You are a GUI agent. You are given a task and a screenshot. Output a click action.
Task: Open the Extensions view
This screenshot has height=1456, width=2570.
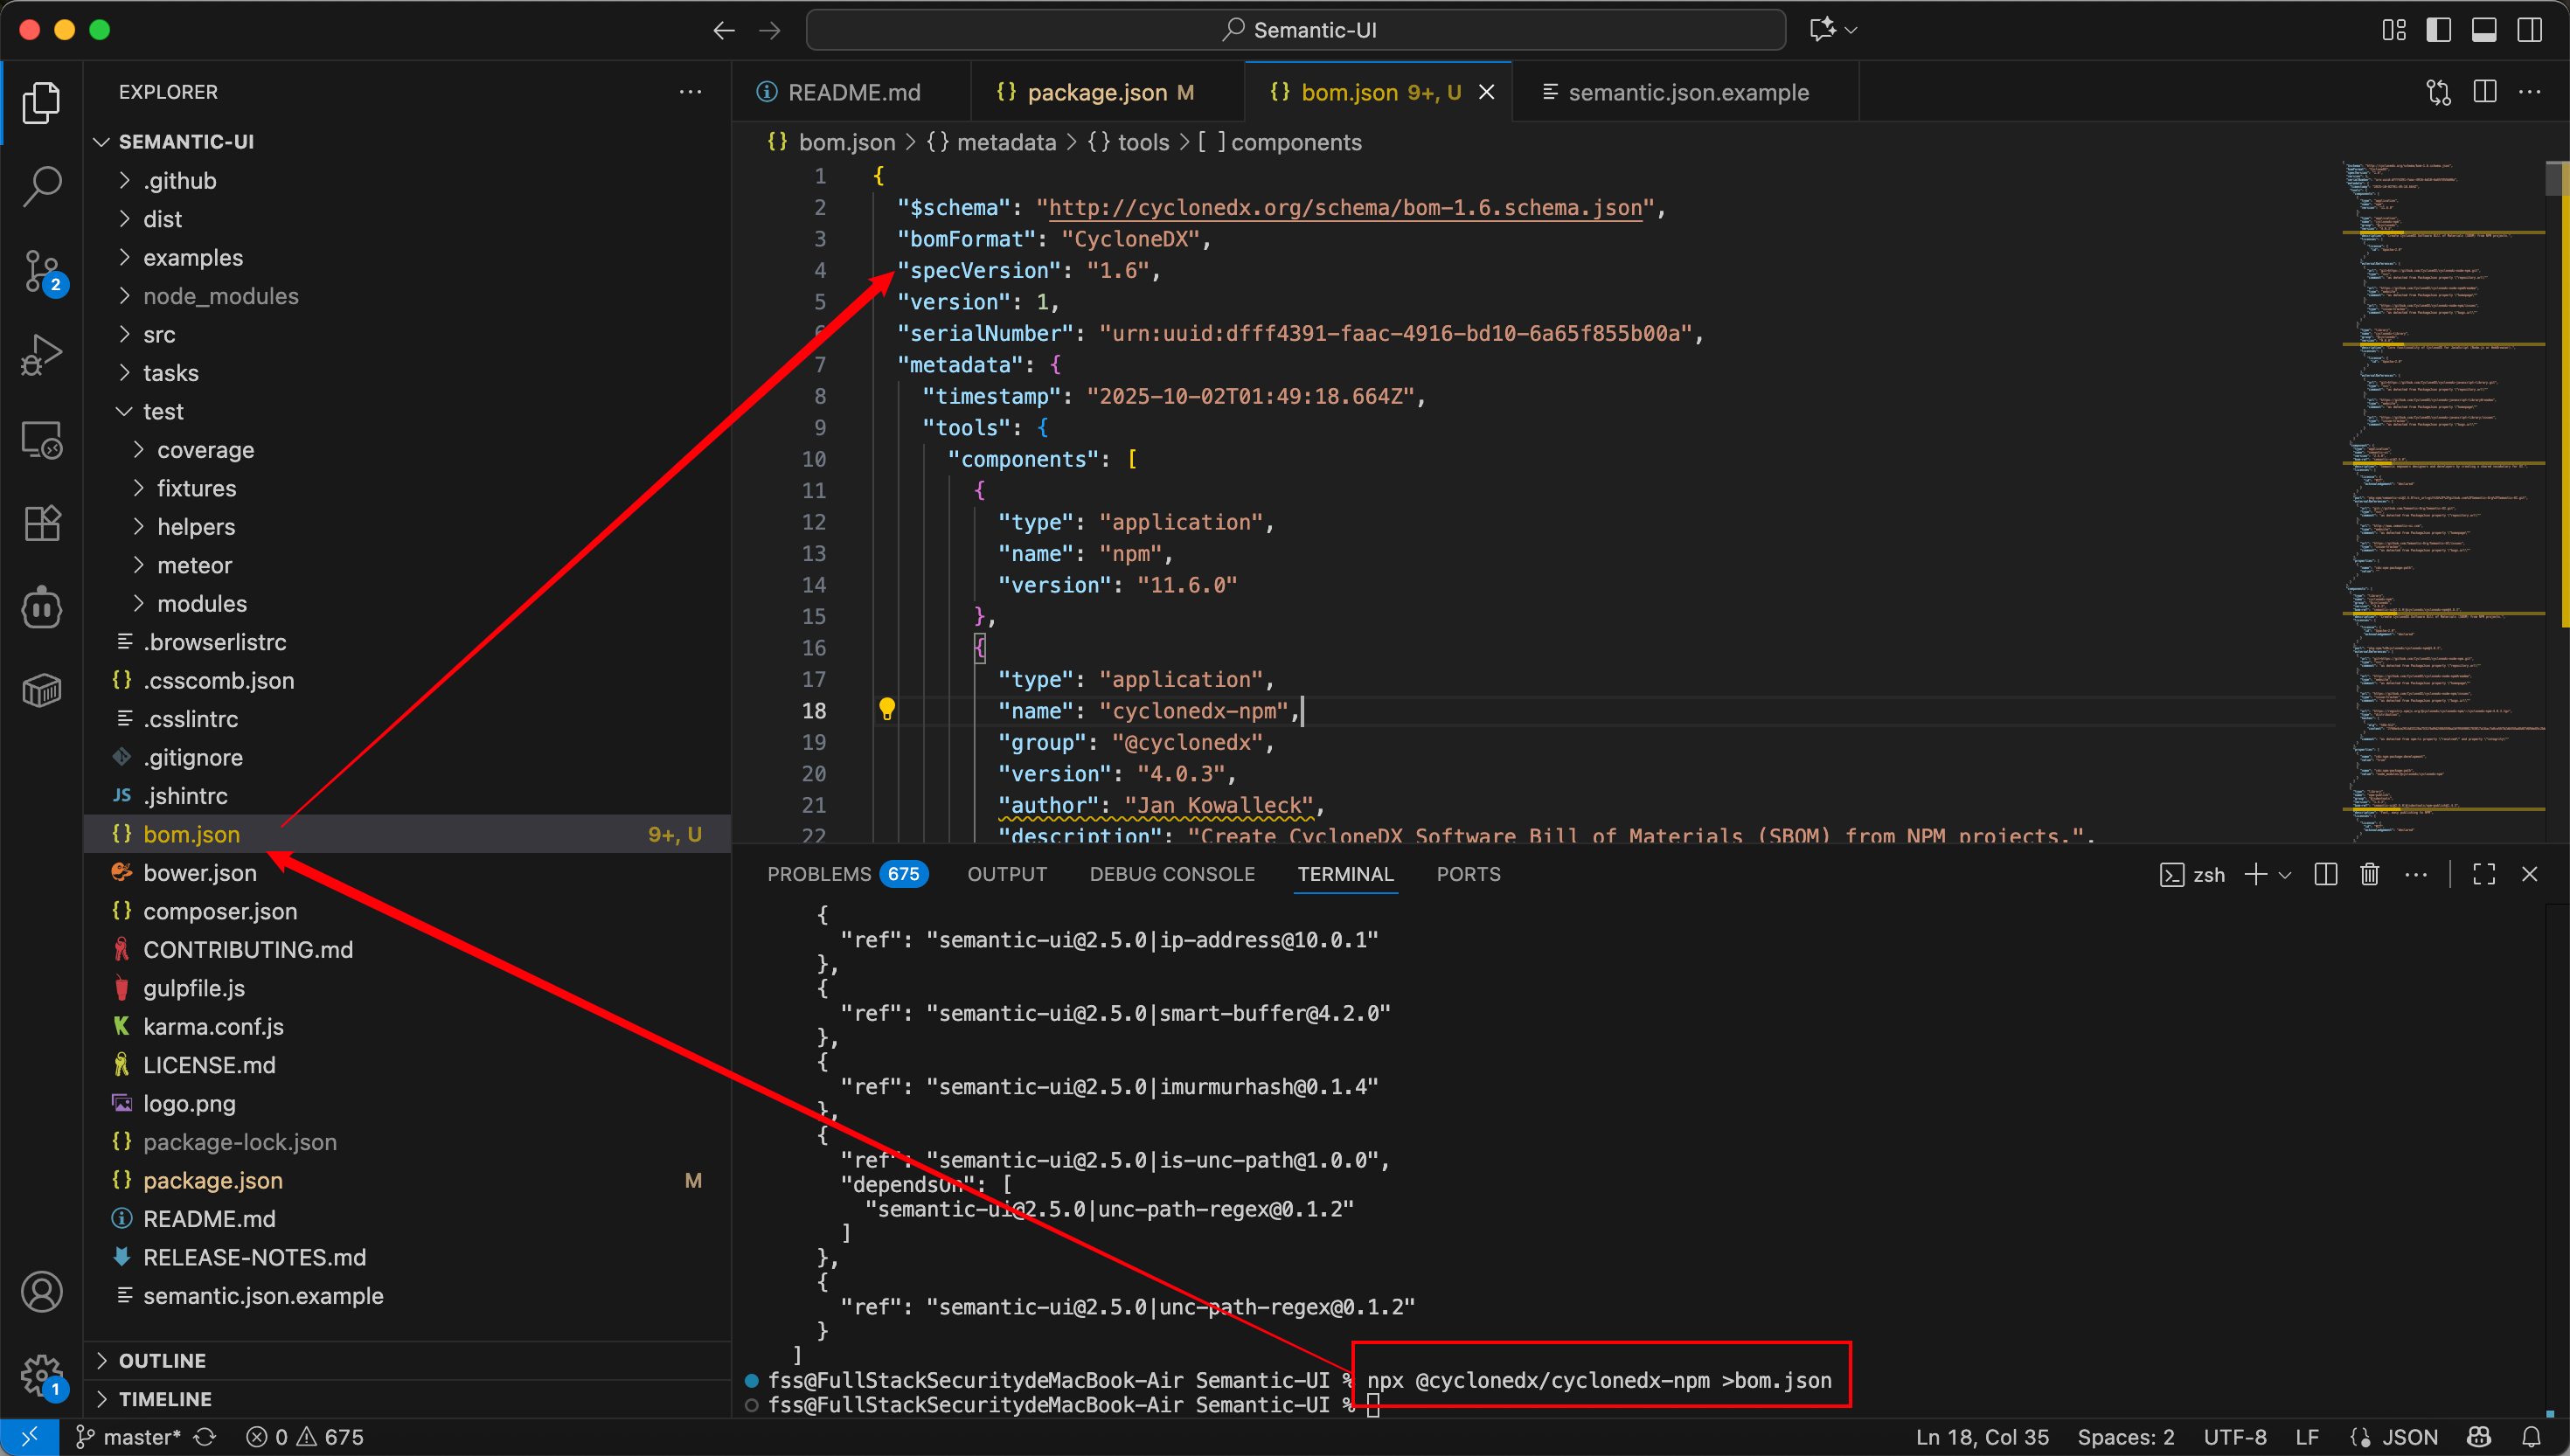click(x=41, y=523)
